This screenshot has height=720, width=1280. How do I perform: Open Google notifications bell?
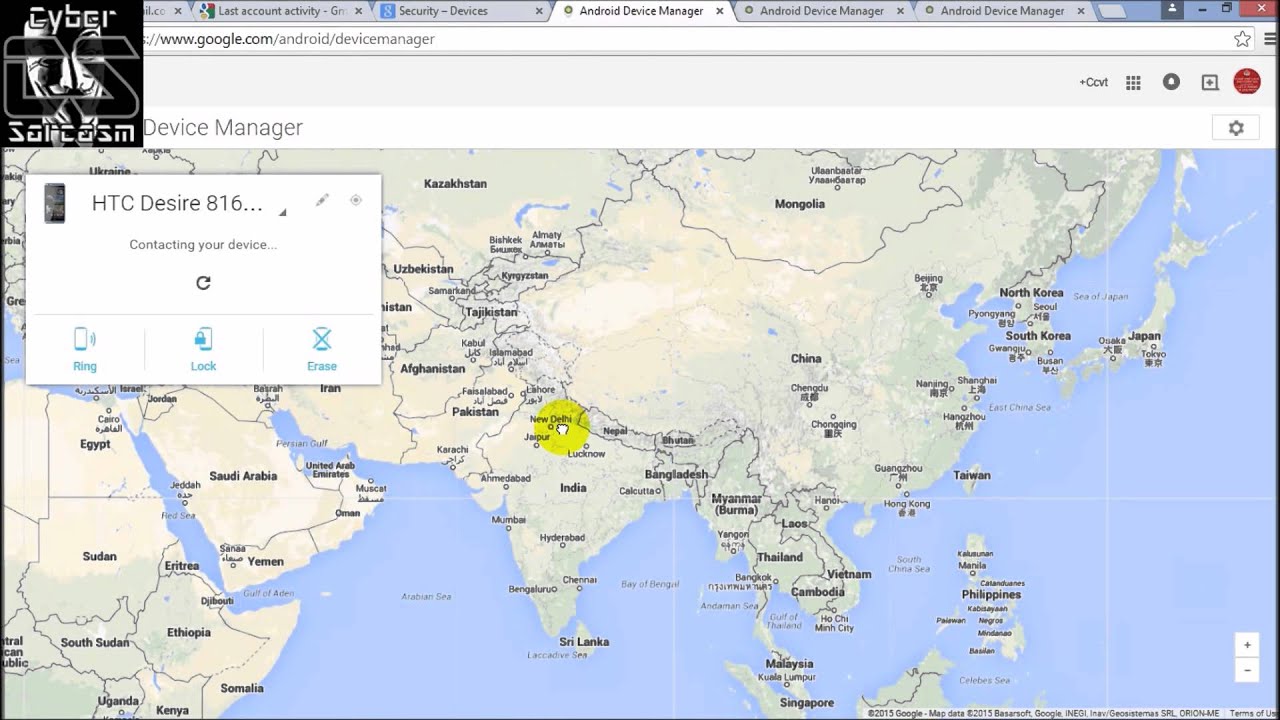[x=1171, y=82]
